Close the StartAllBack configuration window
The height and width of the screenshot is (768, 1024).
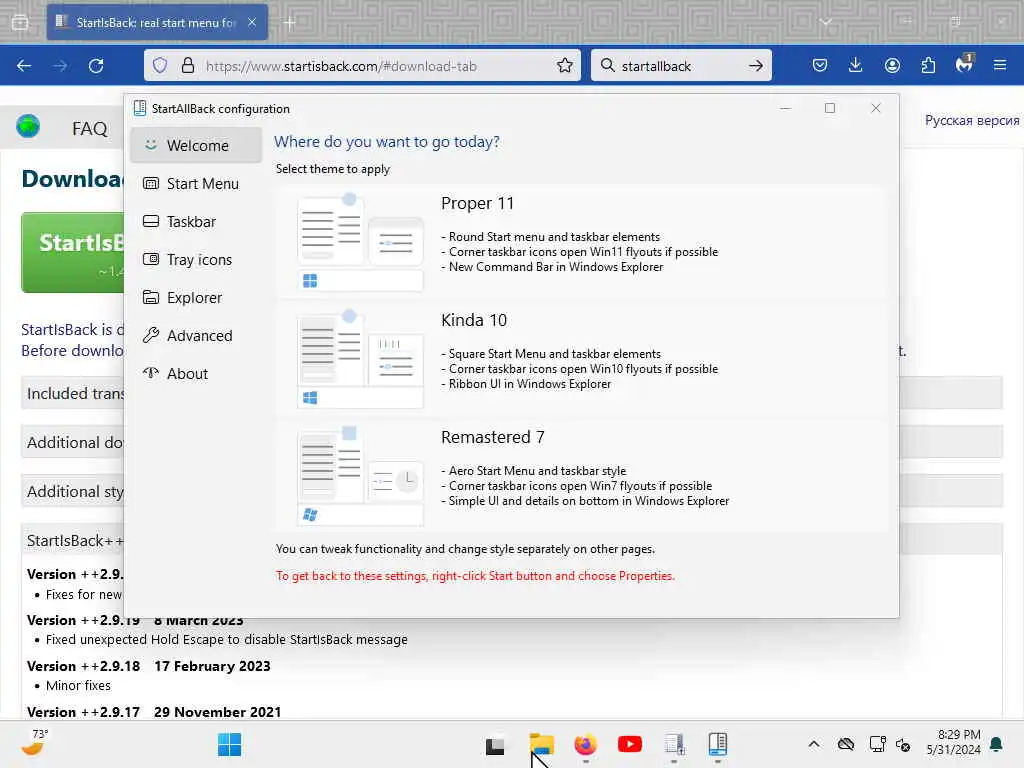(x=876, y=108)
